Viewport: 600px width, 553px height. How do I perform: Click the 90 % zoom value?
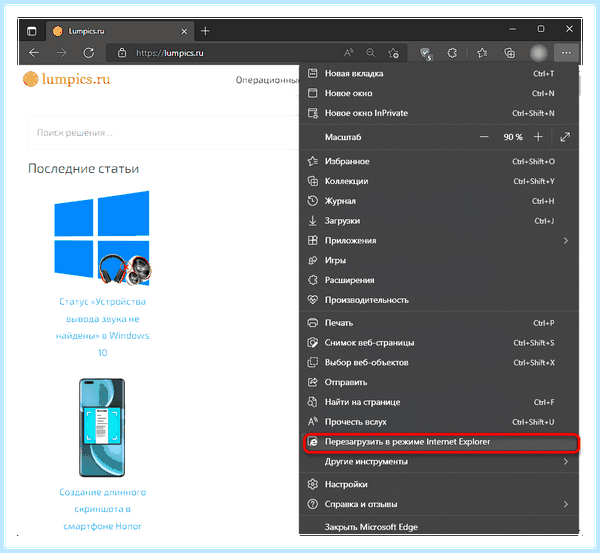tap(513, 137)
